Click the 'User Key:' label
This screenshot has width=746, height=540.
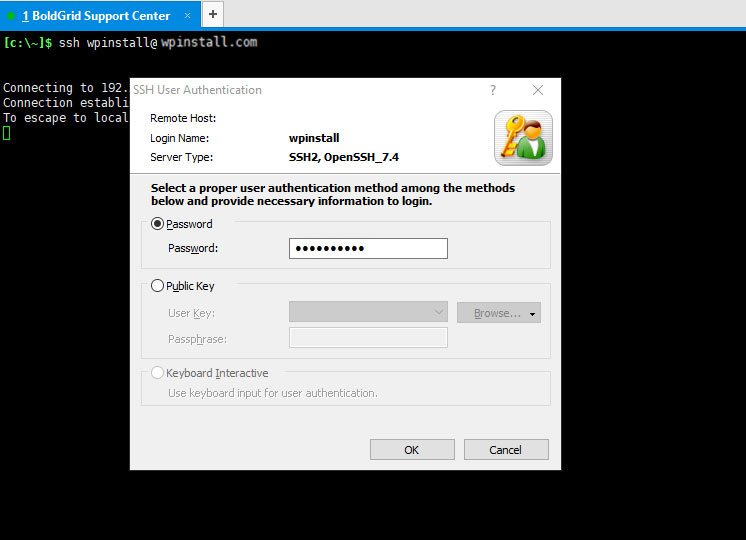(191, 313)
